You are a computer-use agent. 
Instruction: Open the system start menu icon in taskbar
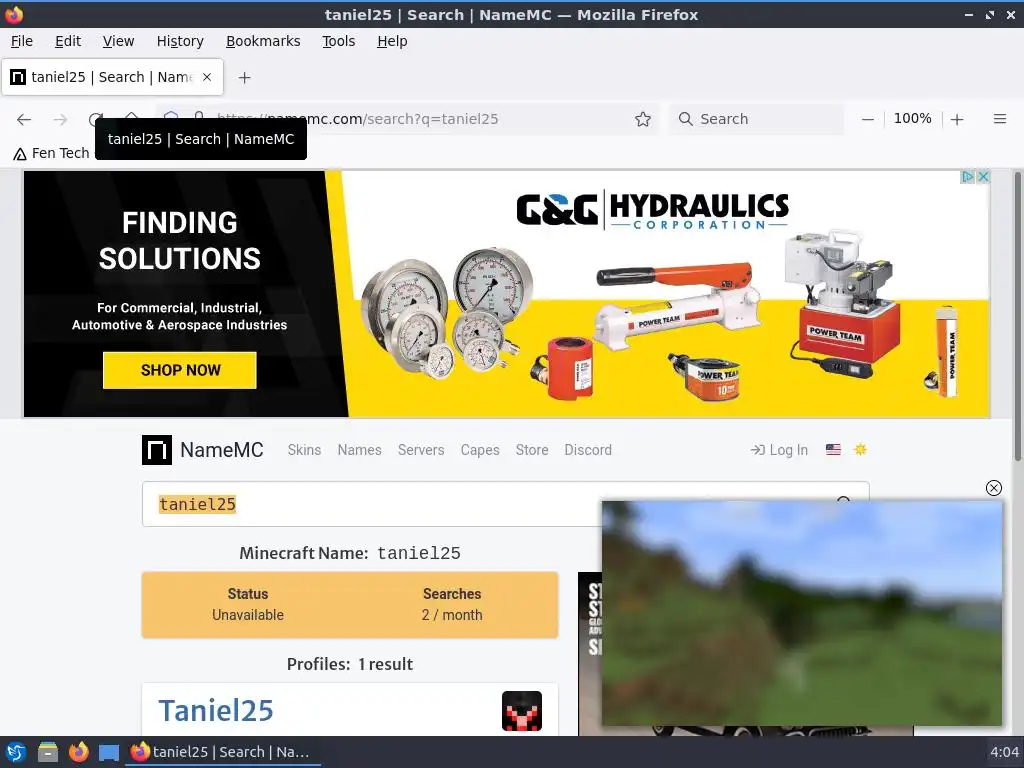pyautogui.click(x=16, y=752)
